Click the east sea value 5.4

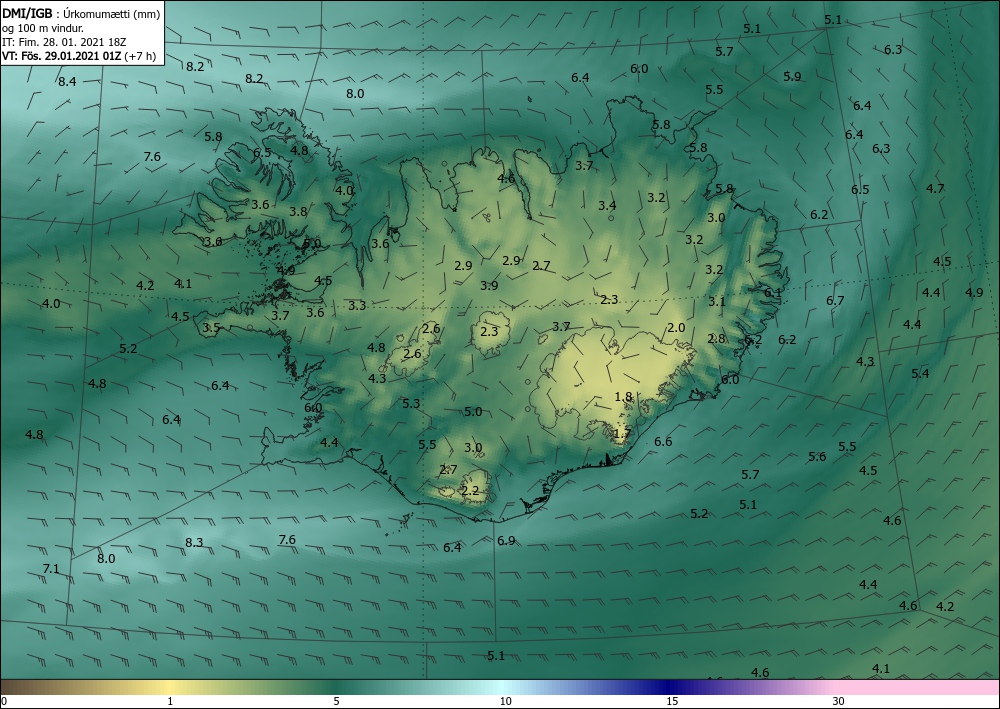pyautogui.click(x=920, y=374)
